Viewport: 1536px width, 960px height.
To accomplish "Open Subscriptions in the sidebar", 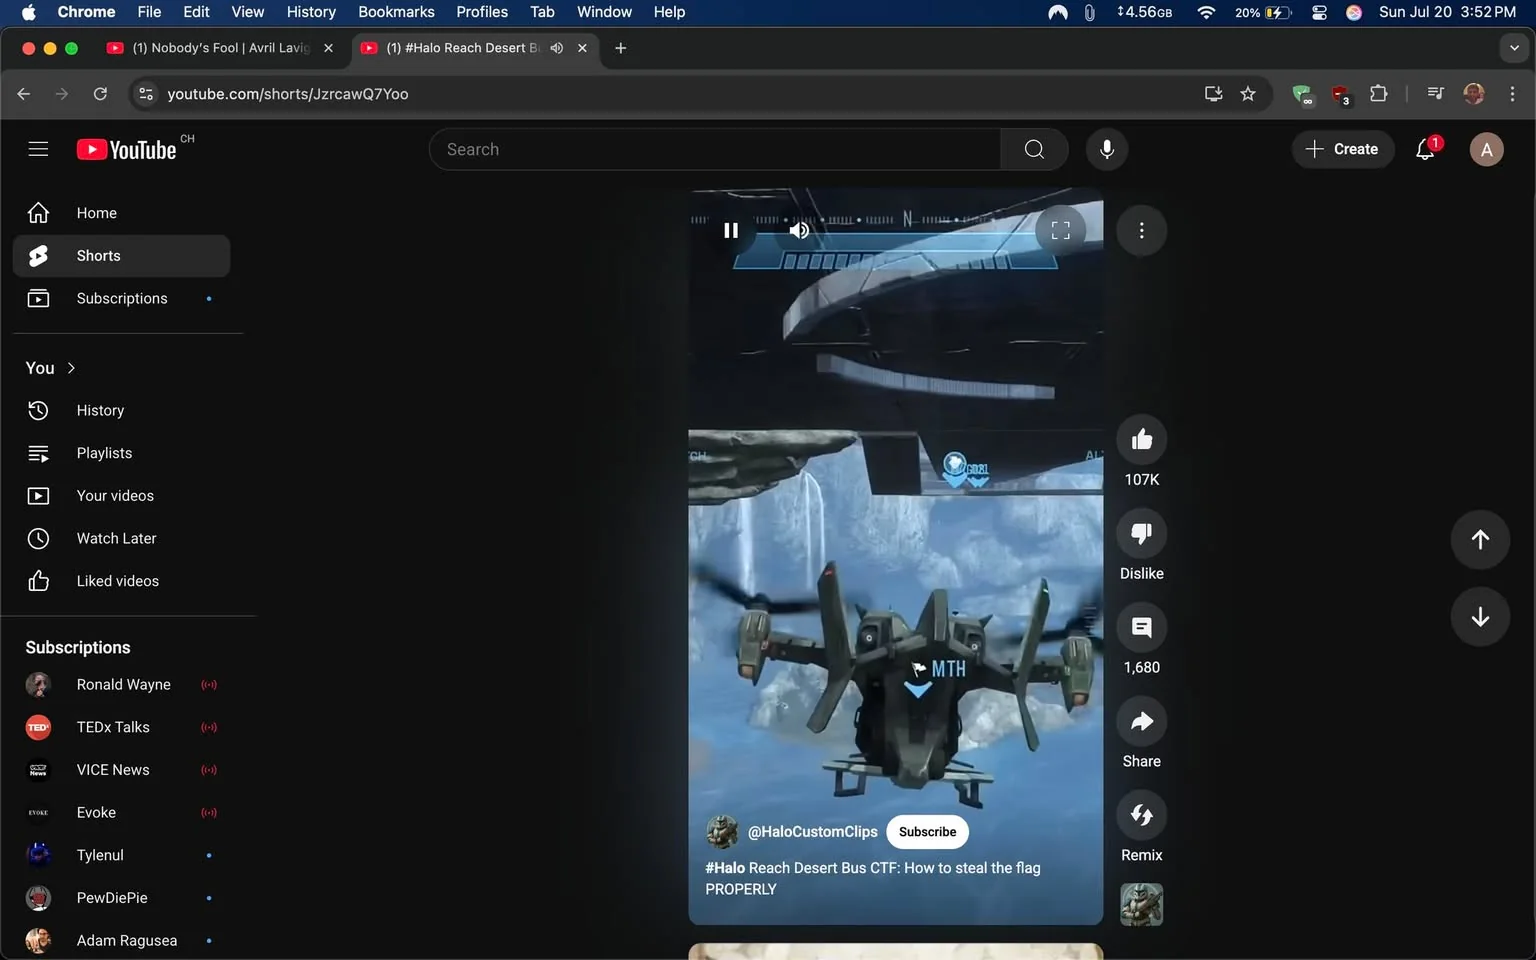I will point(121,298).
